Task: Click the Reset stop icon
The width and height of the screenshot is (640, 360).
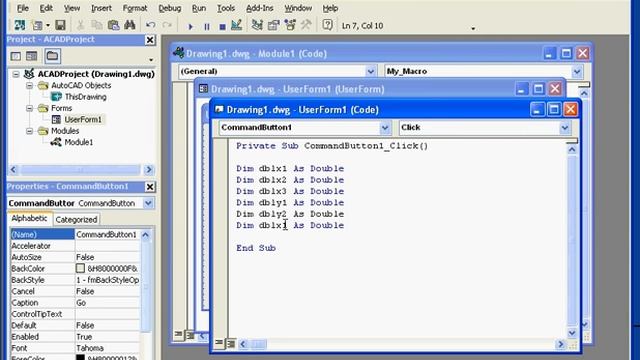Action: pyautogui.click(x=222, y=27)
